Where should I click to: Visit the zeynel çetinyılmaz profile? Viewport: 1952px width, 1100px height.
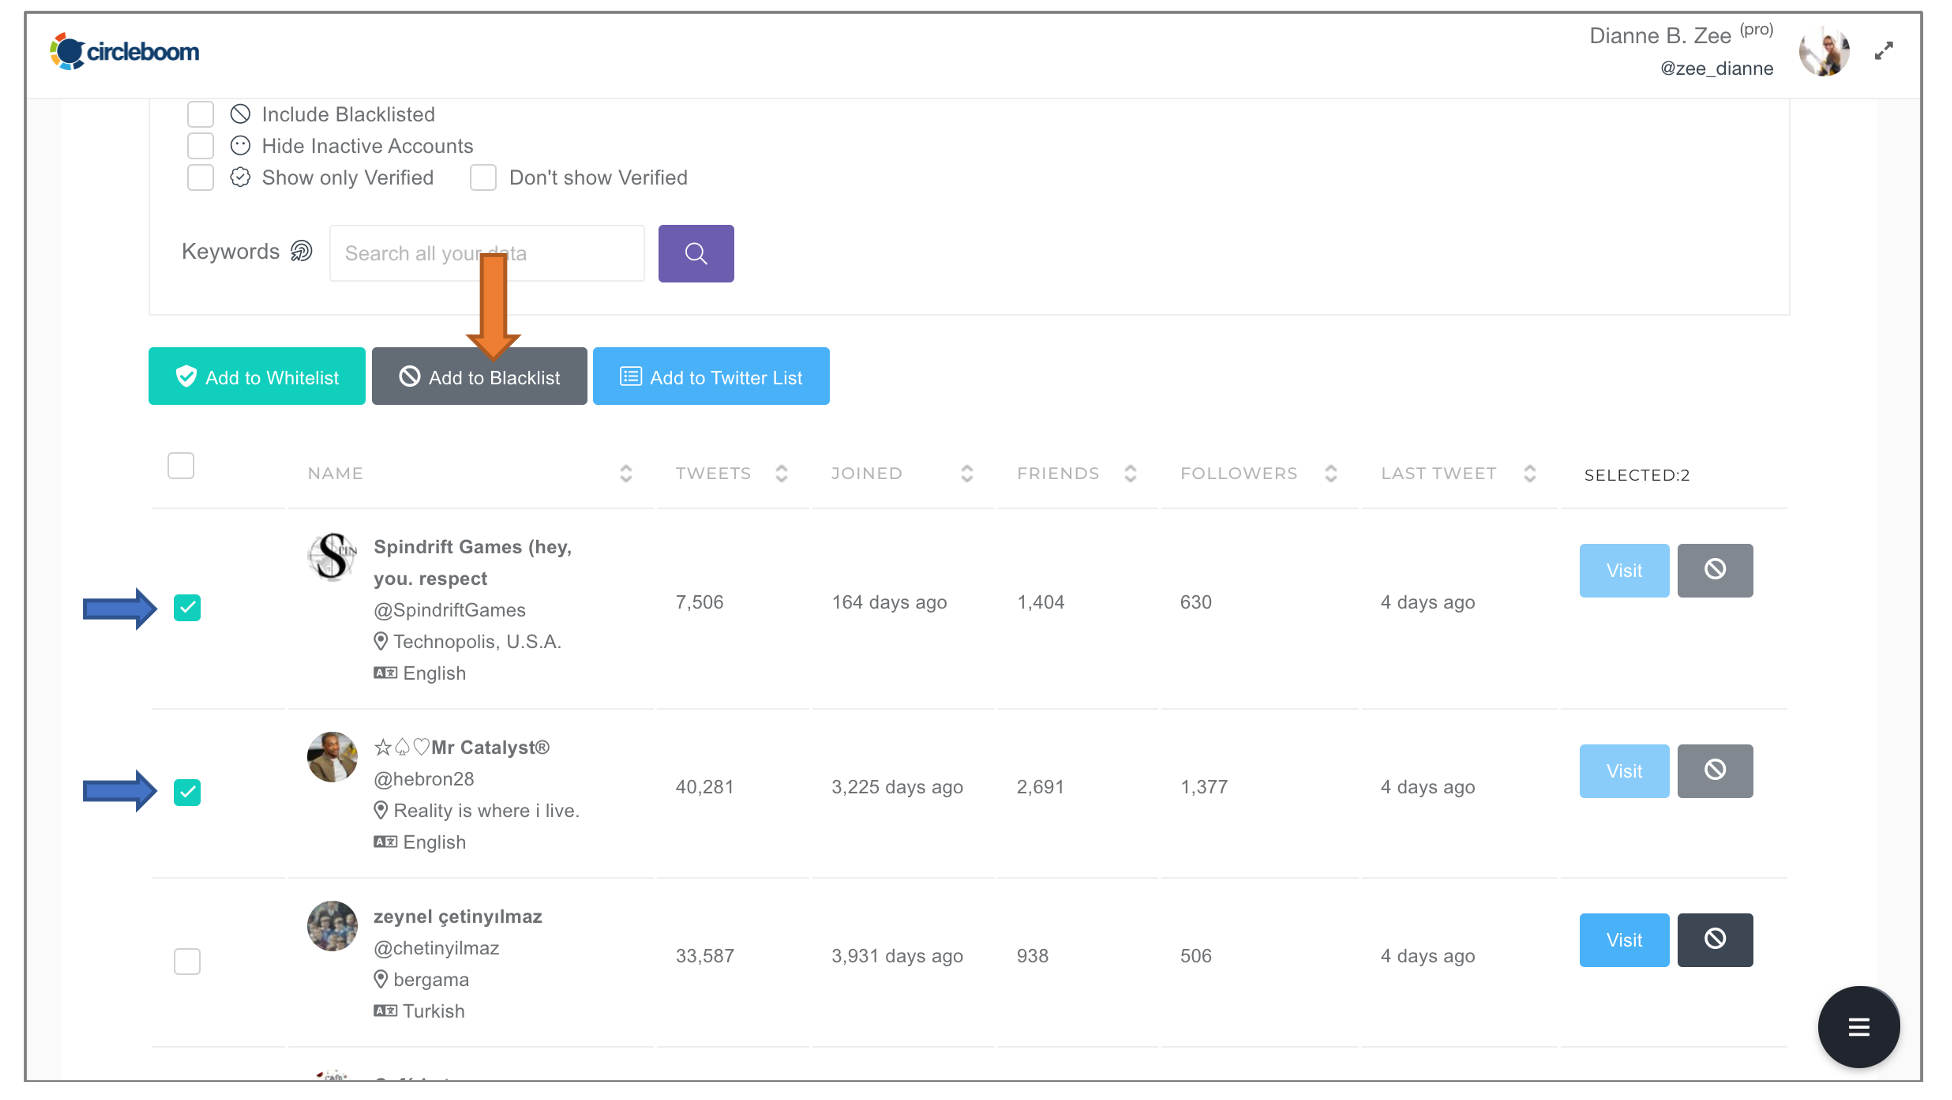coord(1624,939)
